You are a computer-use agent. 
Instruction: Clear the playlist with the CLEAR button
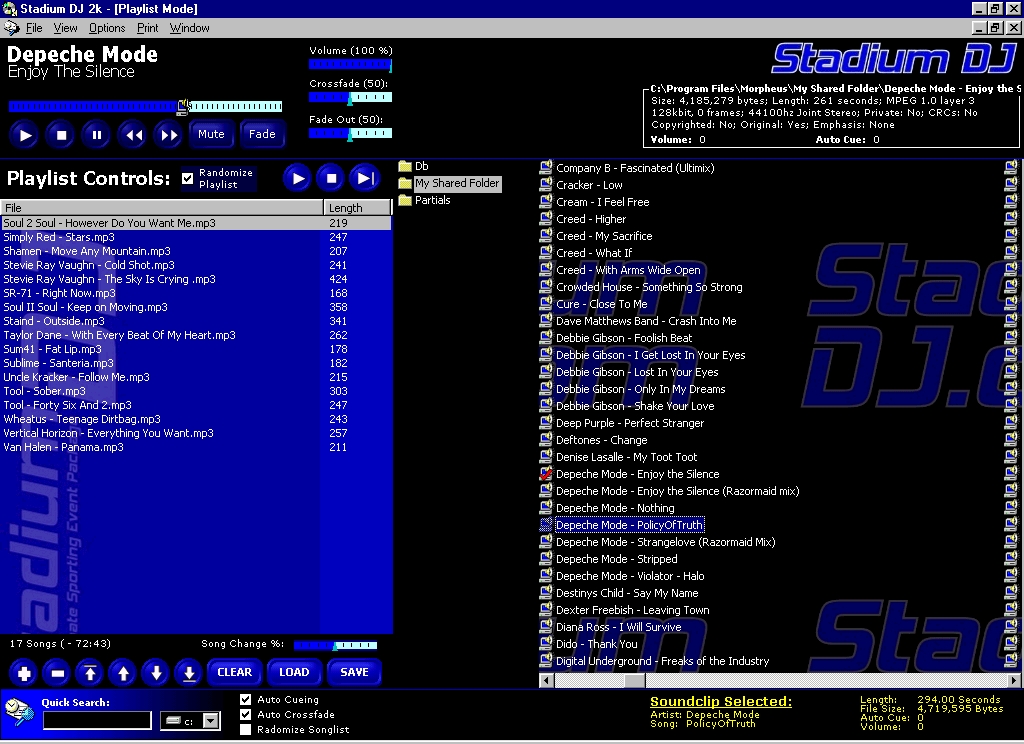[234, 672]
